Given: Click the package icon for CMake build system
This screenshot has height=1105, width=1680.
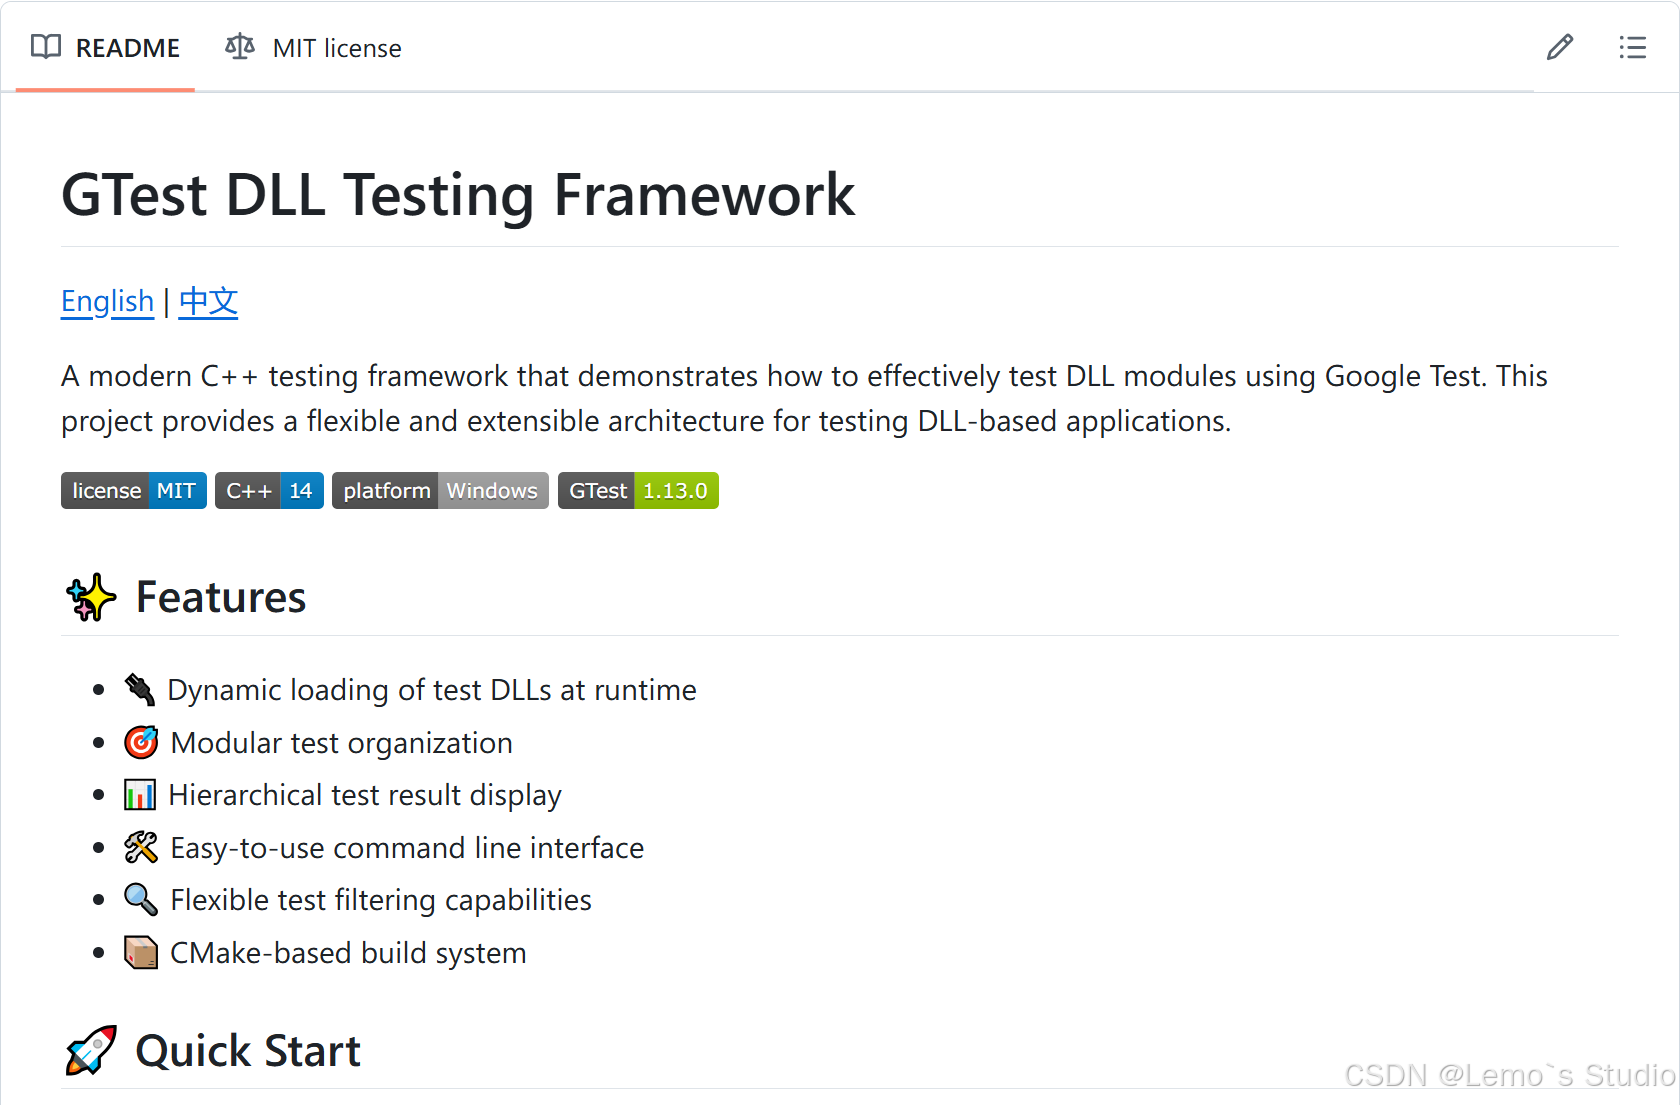Looking at the screenshot, I should (141, 952).
